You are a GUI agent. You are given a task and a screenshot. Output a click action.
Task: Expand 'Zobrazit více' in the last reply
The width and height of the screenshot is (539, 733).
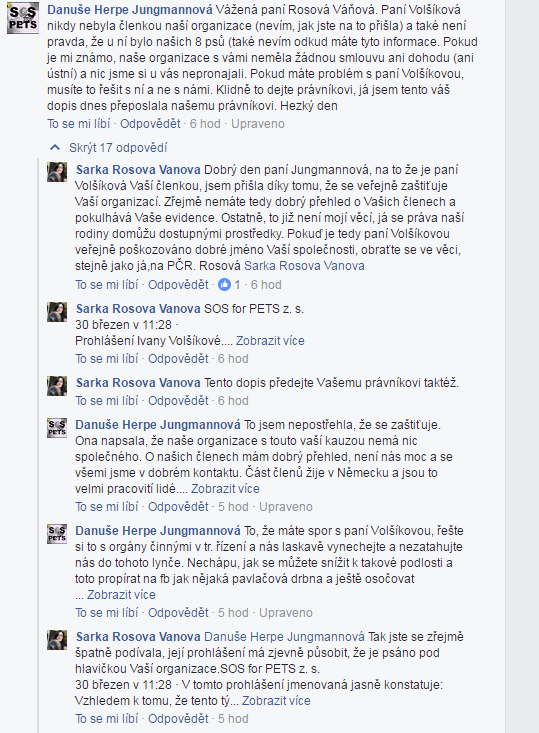pos(276,701)
